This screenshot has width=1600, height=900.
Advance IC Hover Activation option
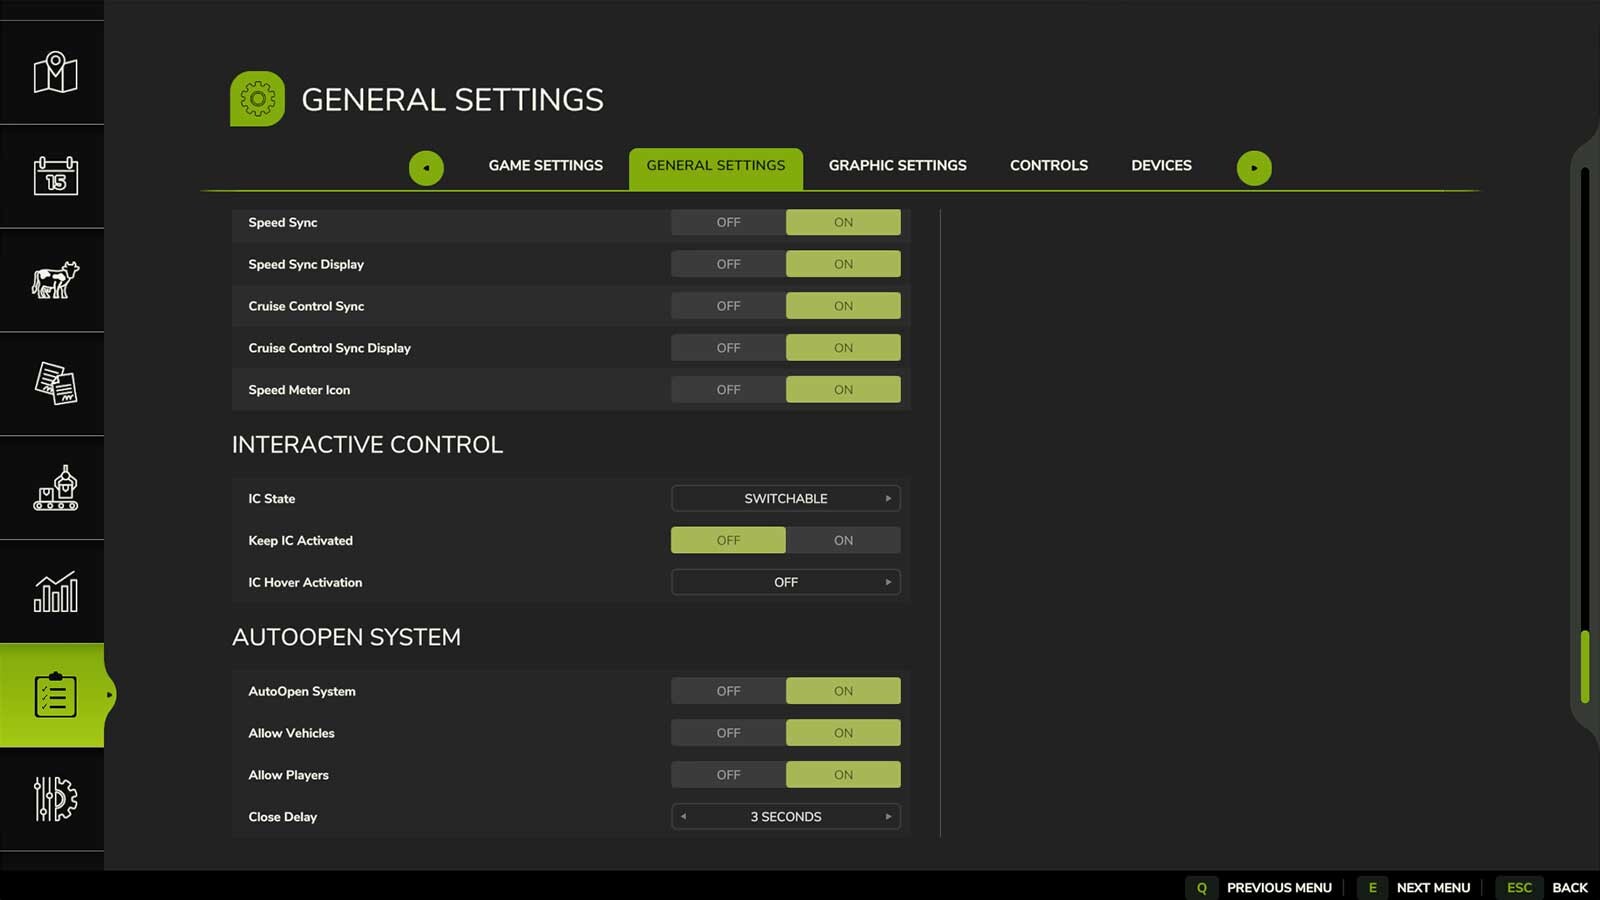pyautogui.click(x=888, y=582)
